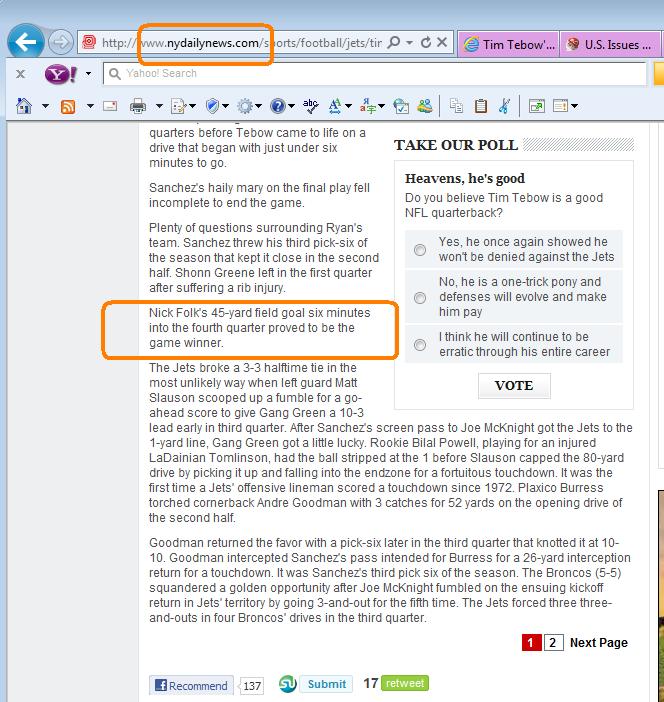The width and height of the screenshot is (664, 702).
Task: Click the blue Help question-mark icon
Action: (x=278, y=106)
